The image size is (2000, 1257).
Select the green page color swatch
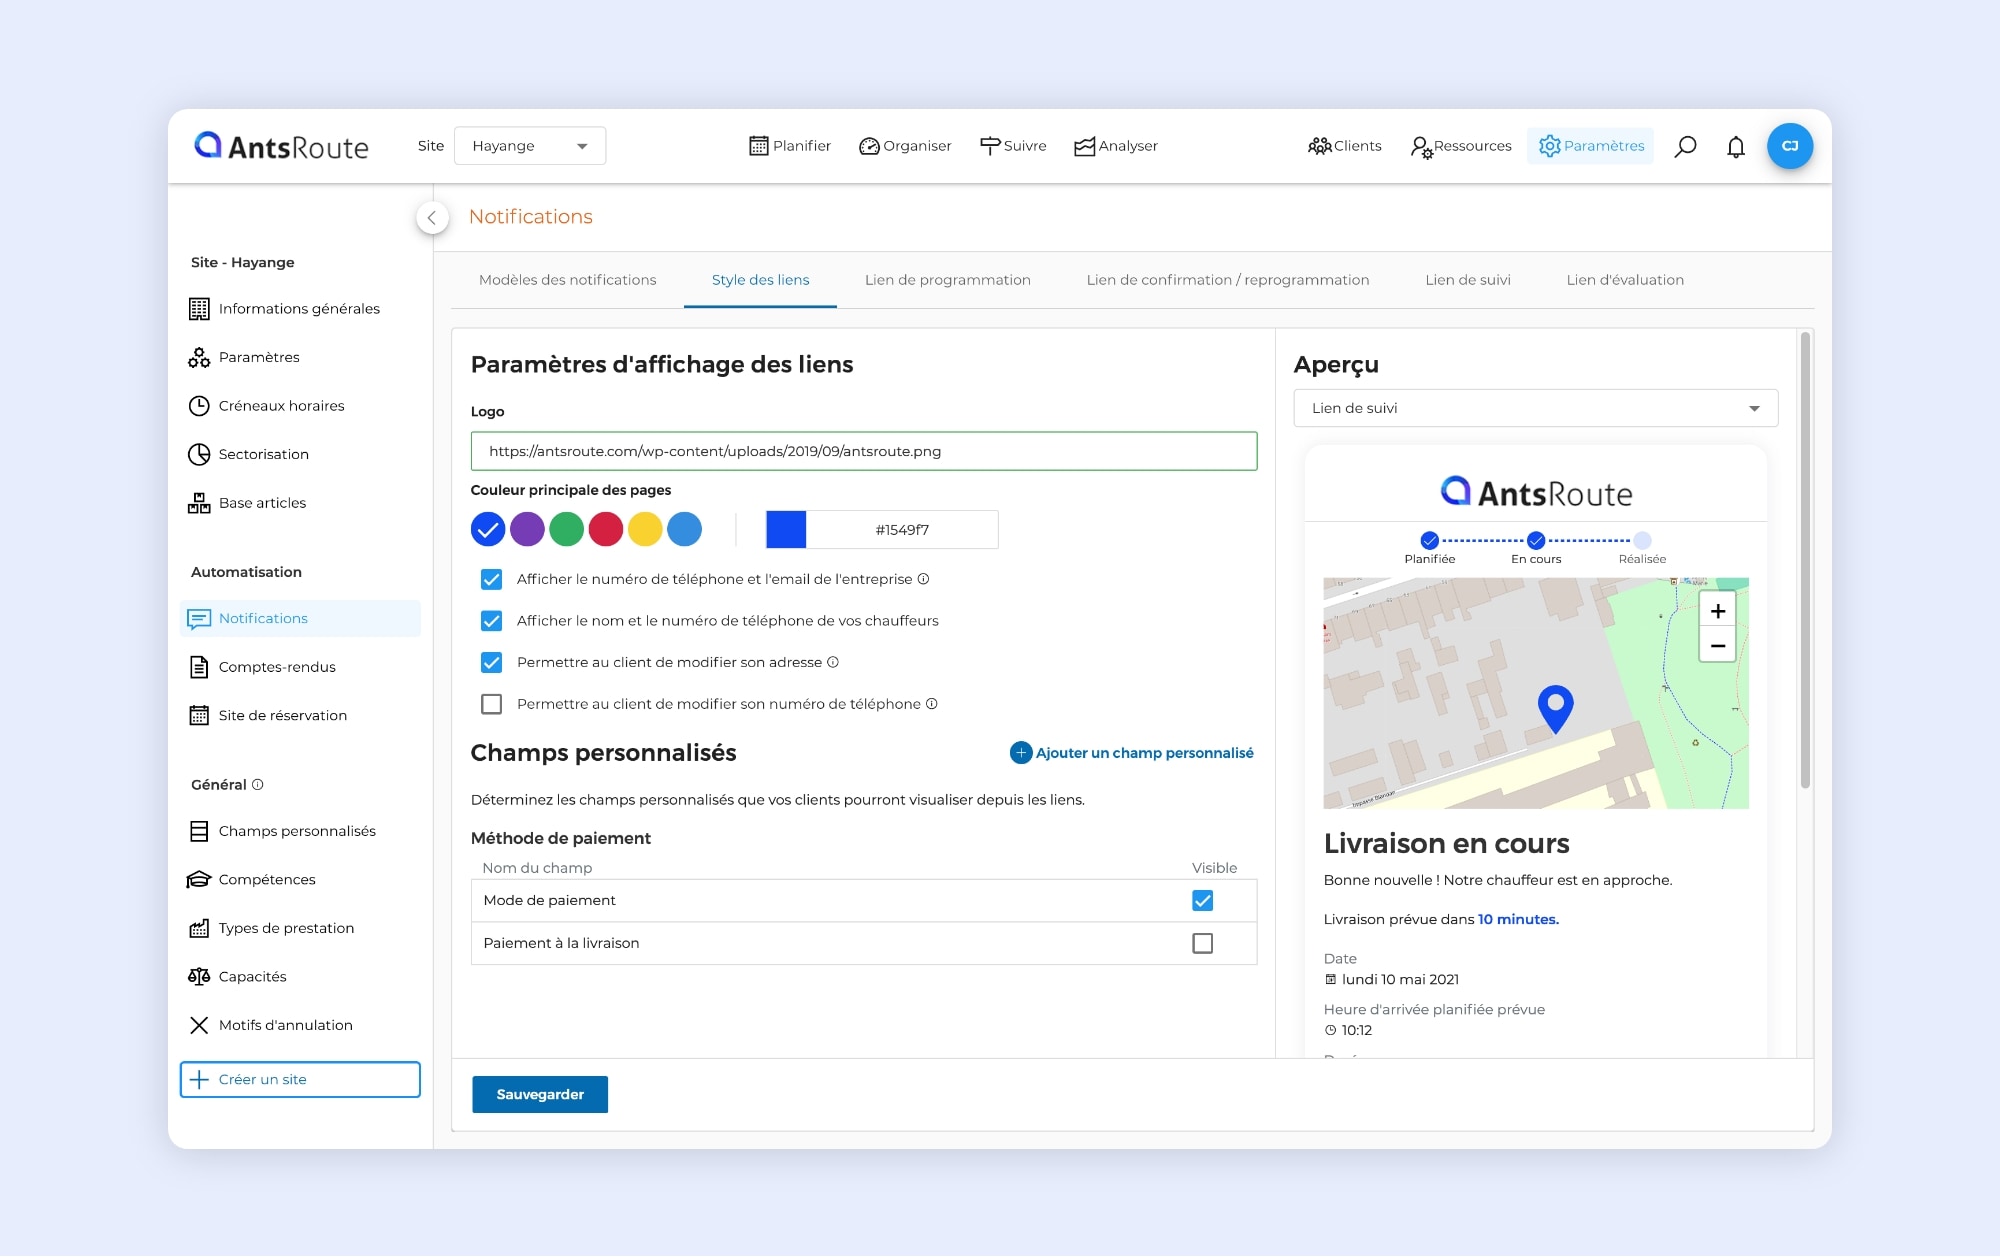[x=567, y=529]
